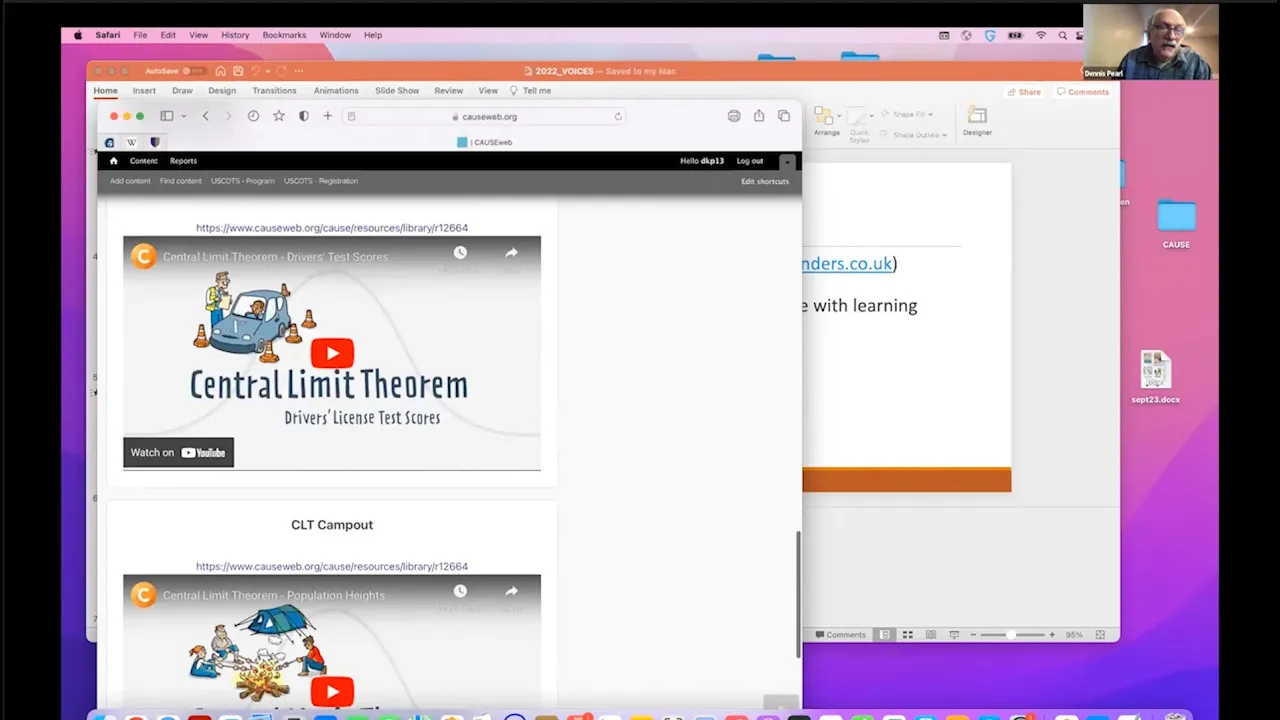This screenshot has height=720, width=1280.
Task: Open USCOTS - Registration shortcut
Action: pyautogui.click(x=321, y=181)
